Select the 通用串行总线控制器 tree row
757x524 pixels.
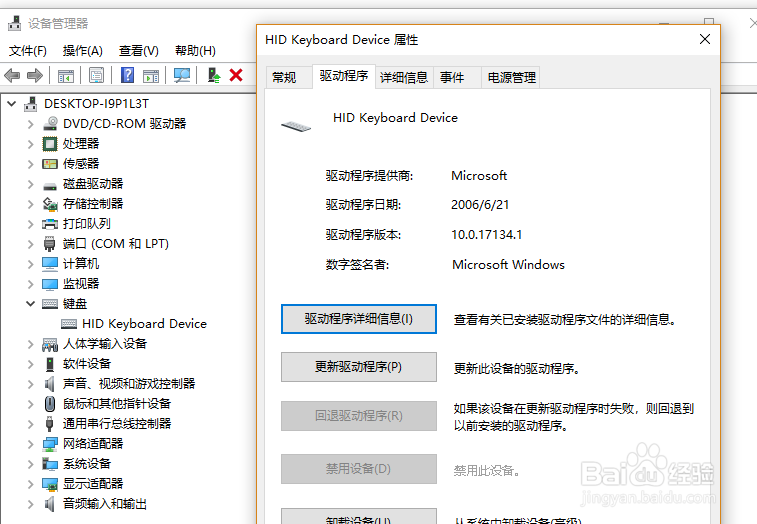tap(117, 424)
